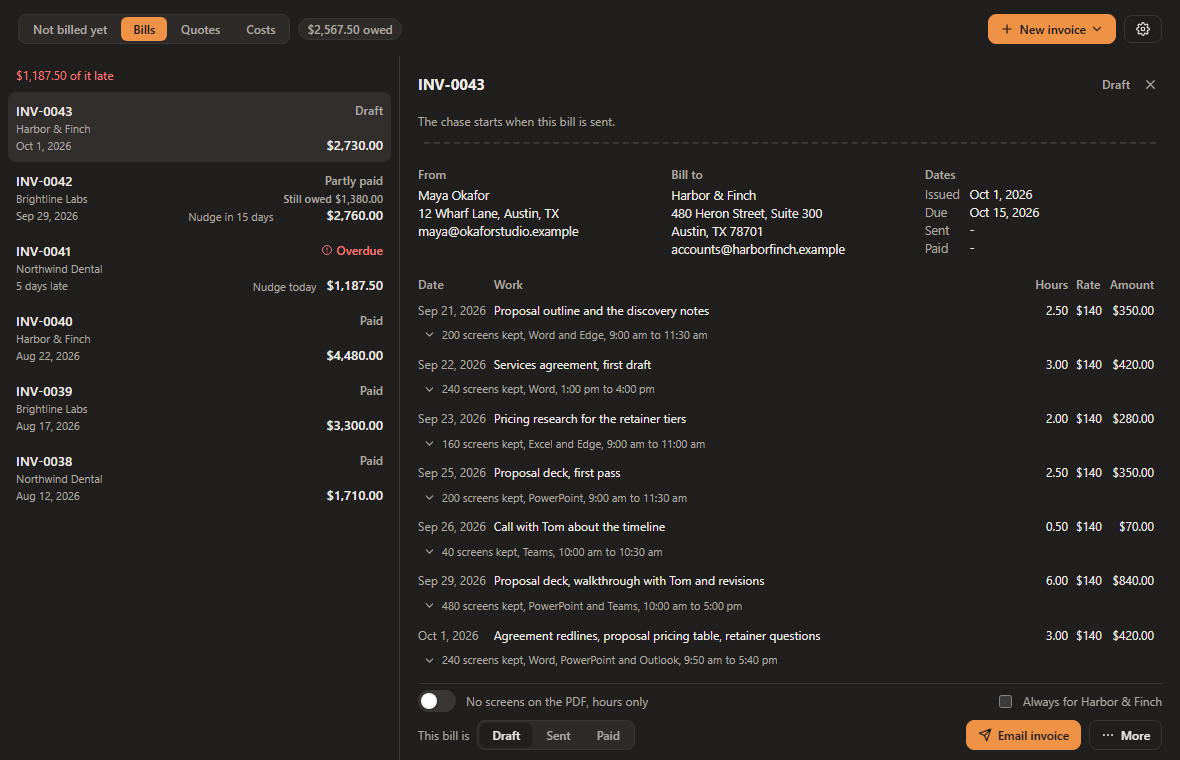
Task: Click the $1,187.50 of it late text
Action: point(65,75)
